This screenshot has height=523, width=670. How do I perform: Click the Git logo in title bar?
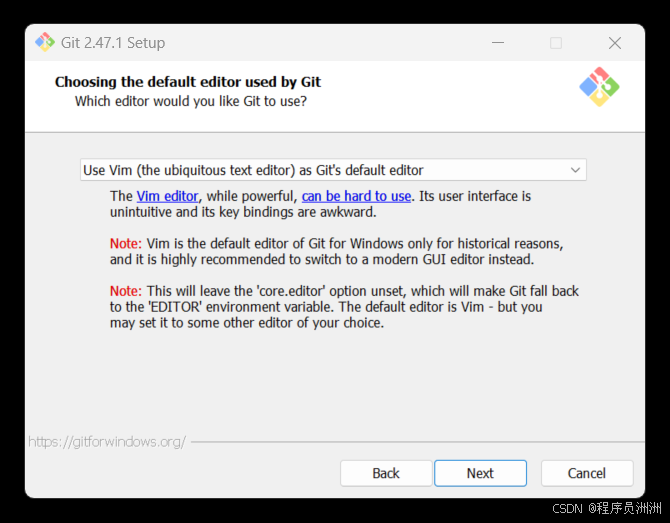(x=45, y=42)
